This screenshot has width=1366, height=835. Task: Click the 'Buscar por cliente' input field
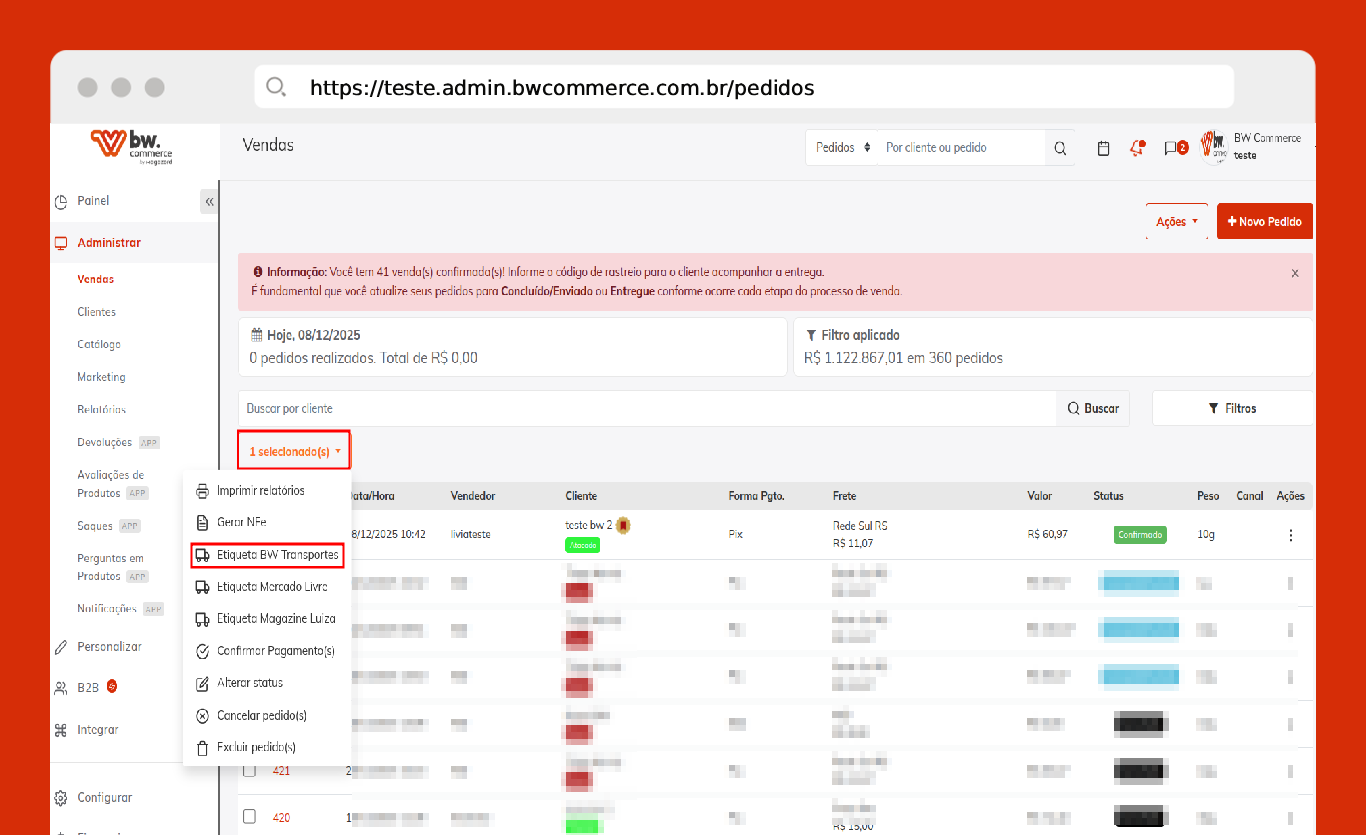click(x=646, y=409)
